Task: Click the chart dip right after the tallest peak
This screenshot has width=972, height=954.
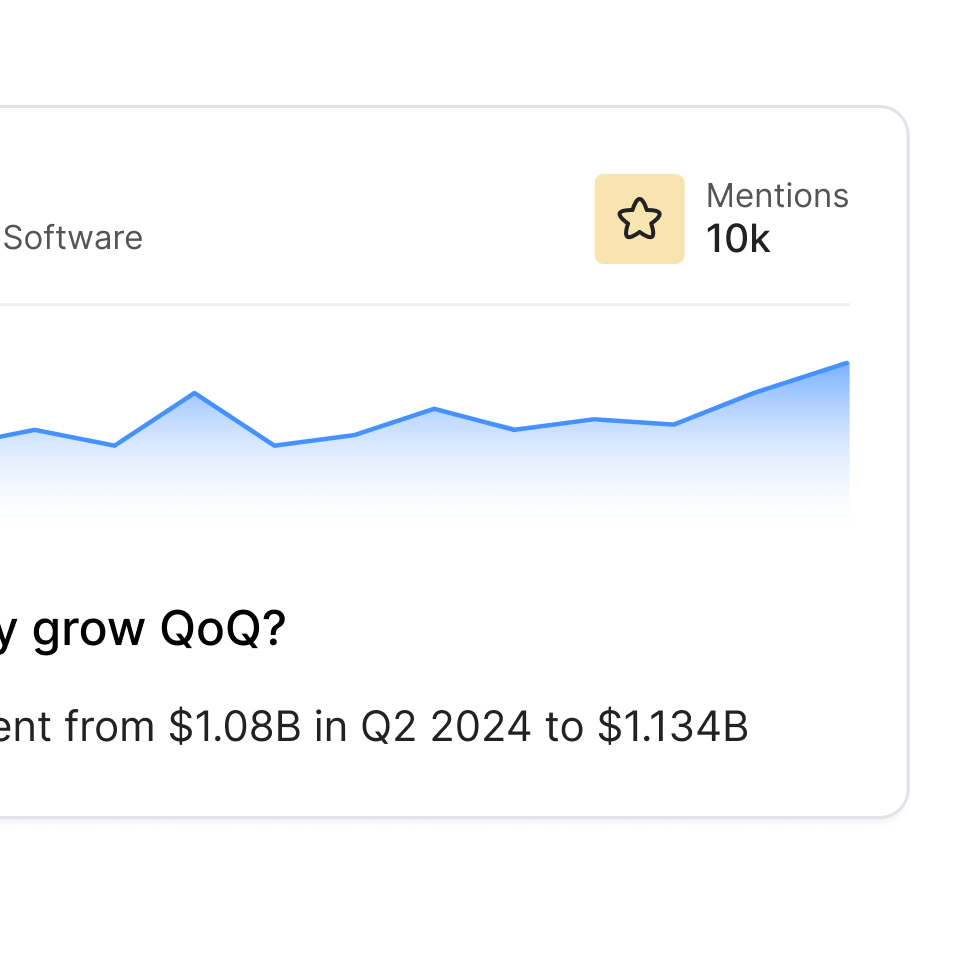Action: click(275, 445)
